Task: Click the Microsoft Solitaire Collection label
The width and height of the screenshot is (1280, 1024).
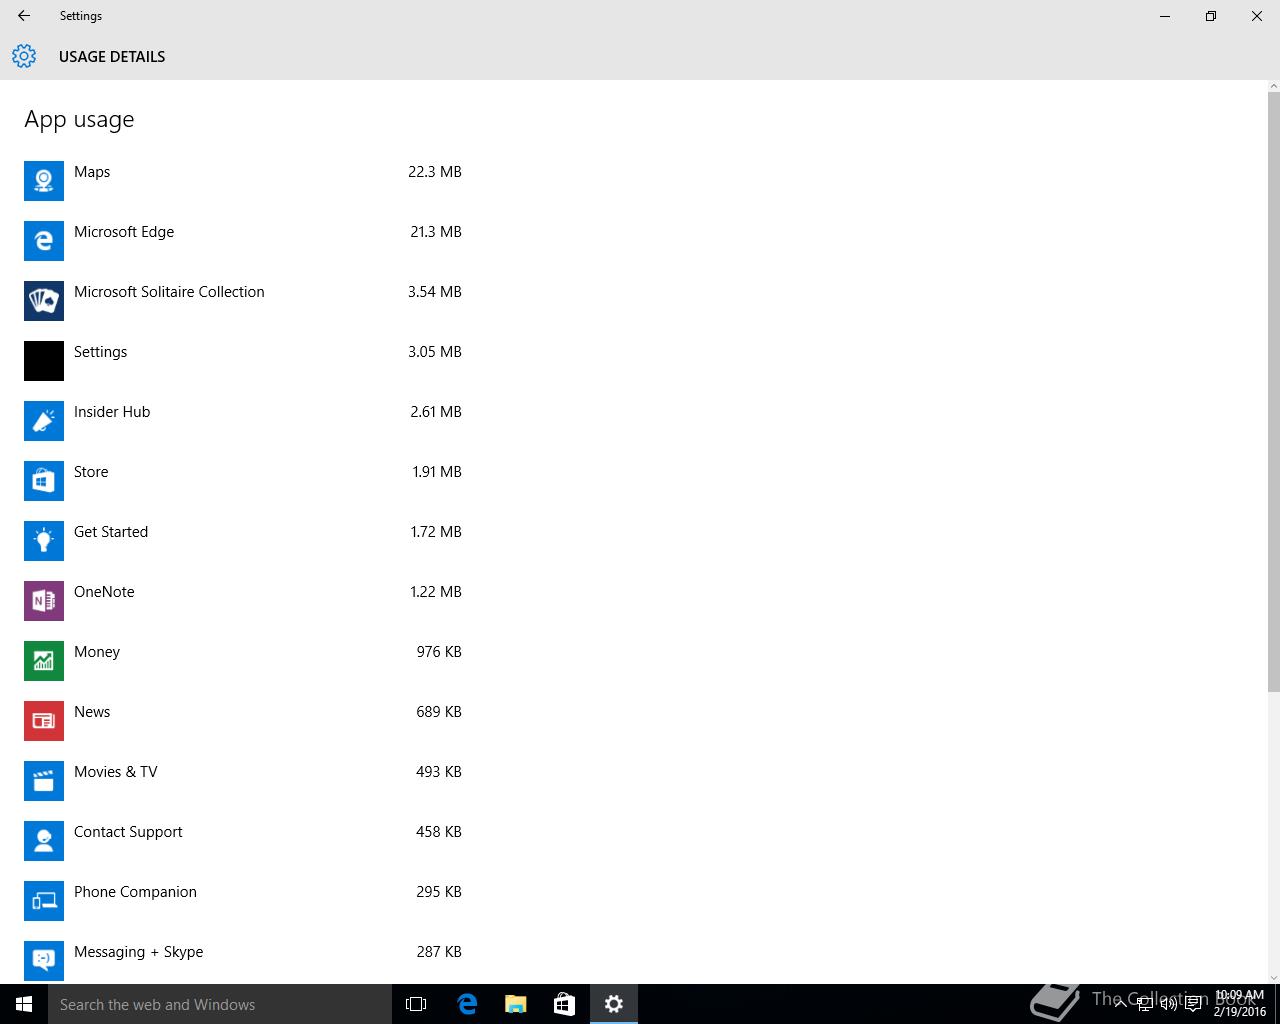Action: pos(169,292)
